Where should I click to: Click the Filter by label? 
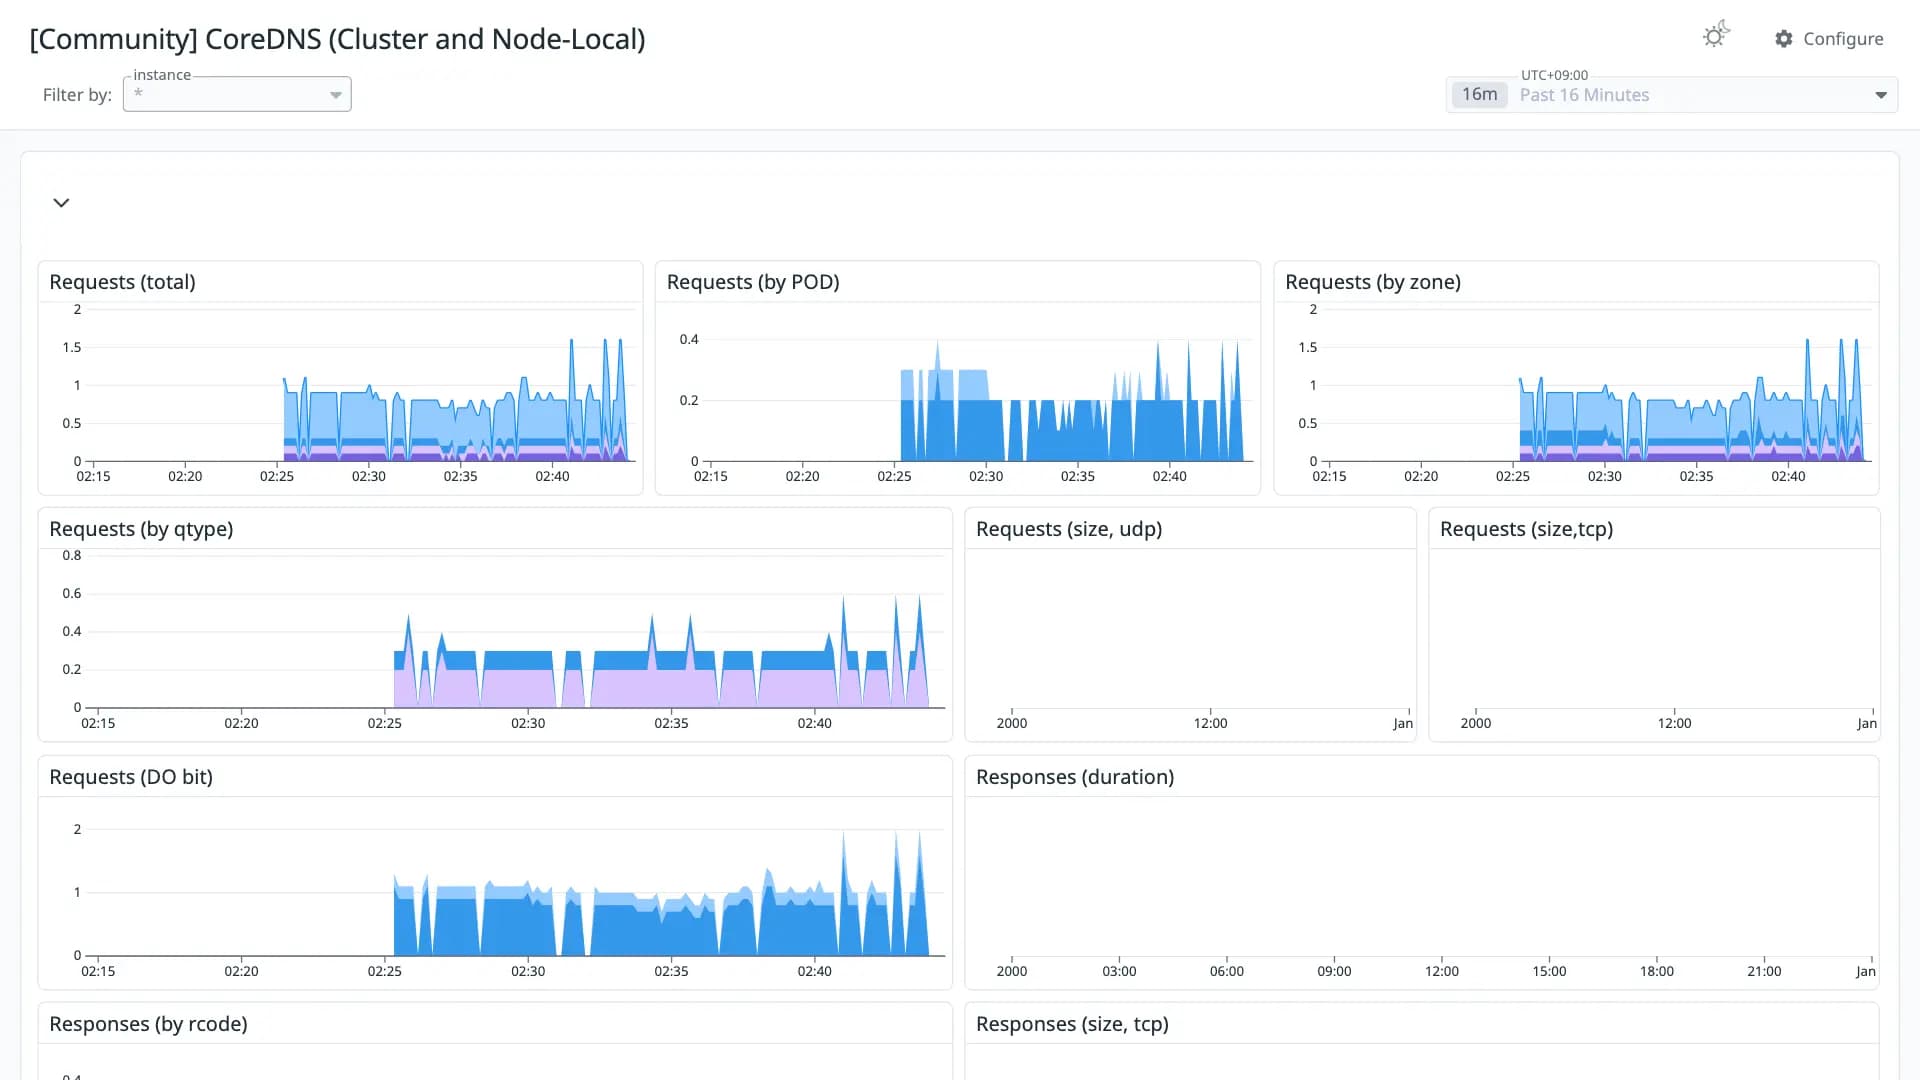(x=77, y=95)
